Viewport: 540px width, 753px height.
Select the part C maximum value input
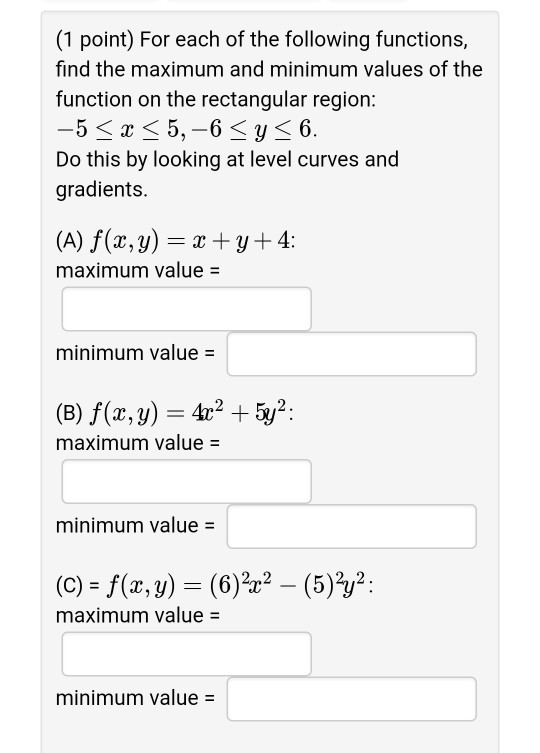point(186,654)
